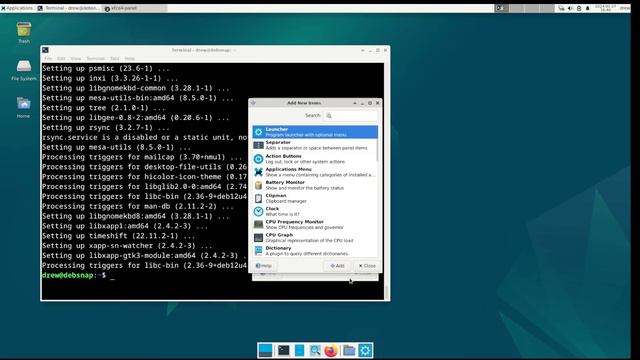Choose the Dictionary plugin icon
Viewport: 640px width, 360px height.
(258, 250)
